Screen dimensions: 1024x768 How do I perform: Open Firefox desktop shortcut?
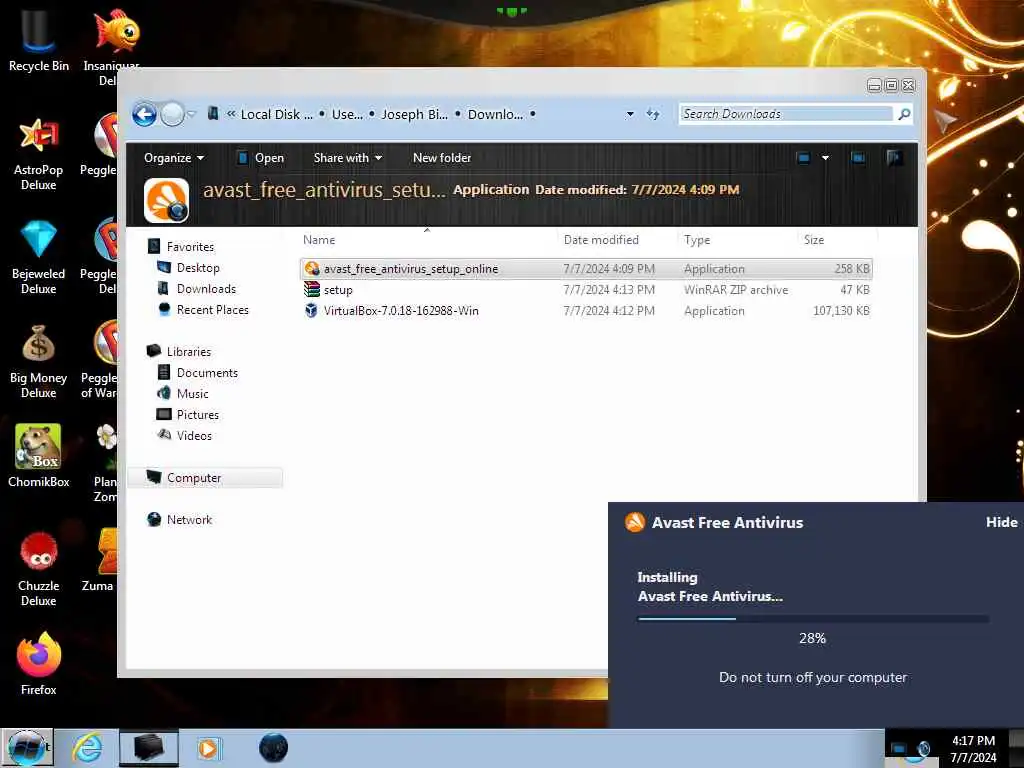[x=38, y=664]
